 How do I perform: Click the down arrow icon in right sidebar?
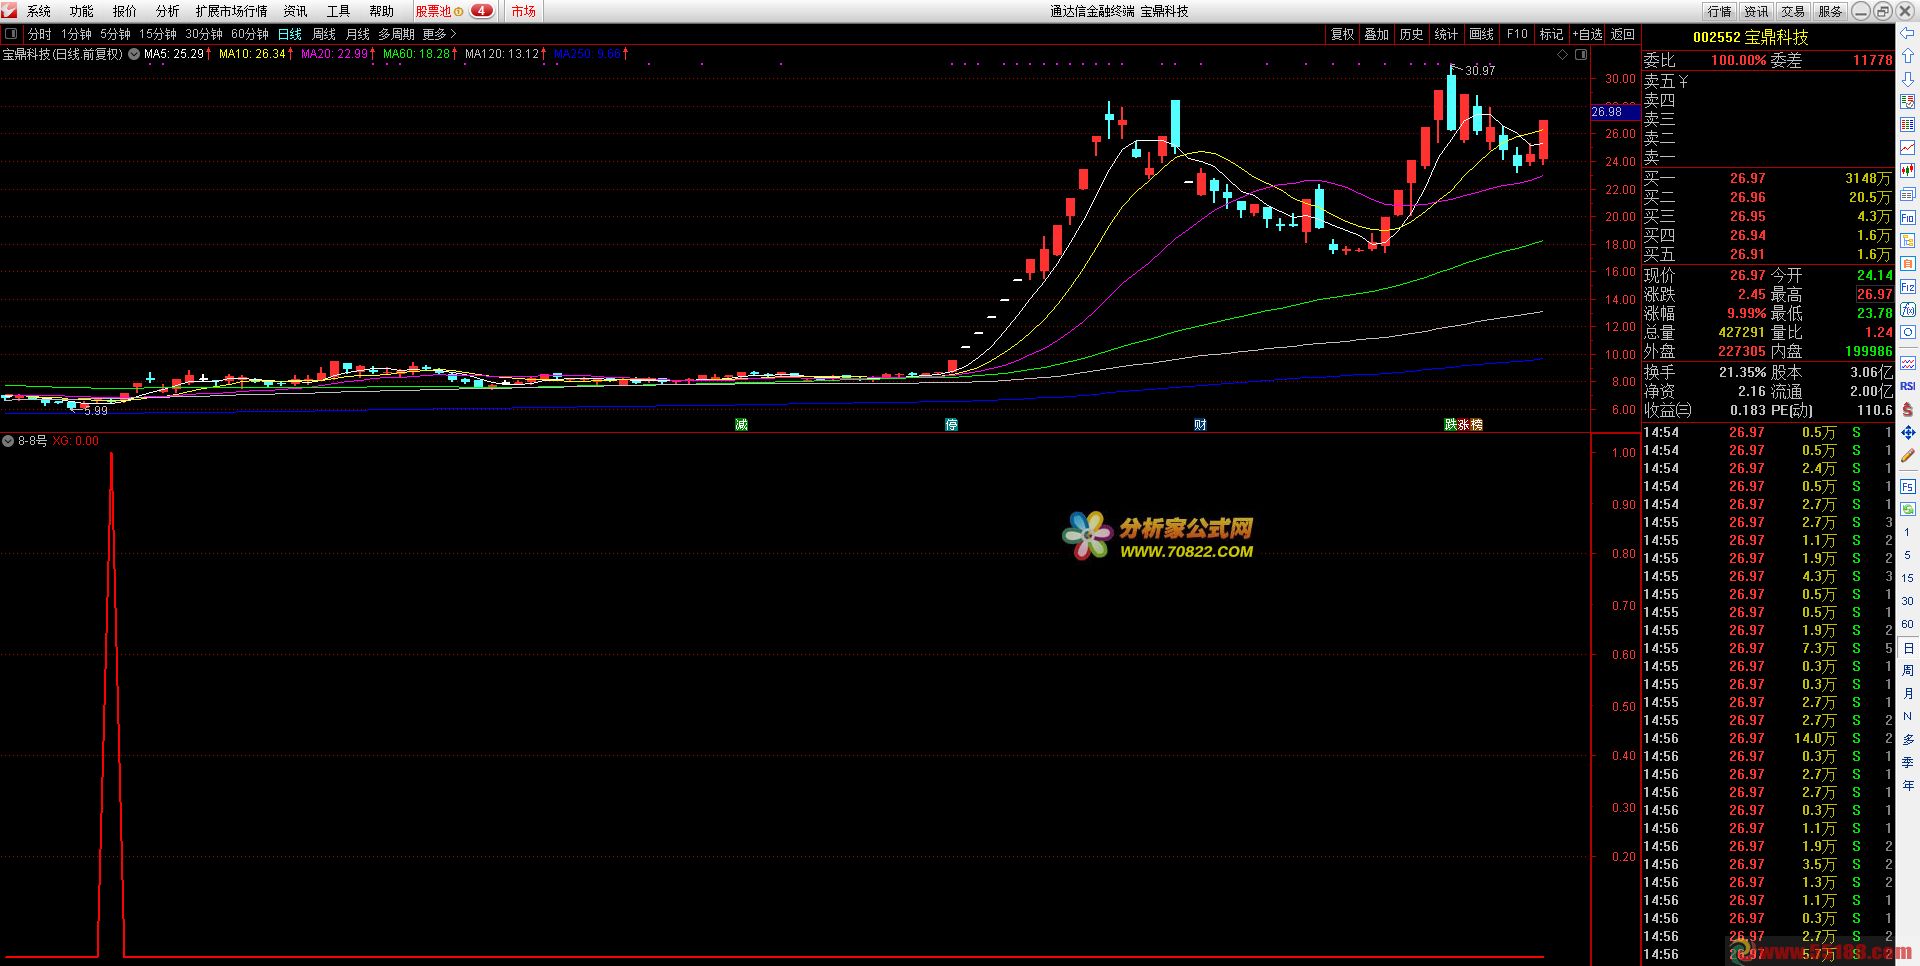pyautogui.click(x=1907, y=79)
